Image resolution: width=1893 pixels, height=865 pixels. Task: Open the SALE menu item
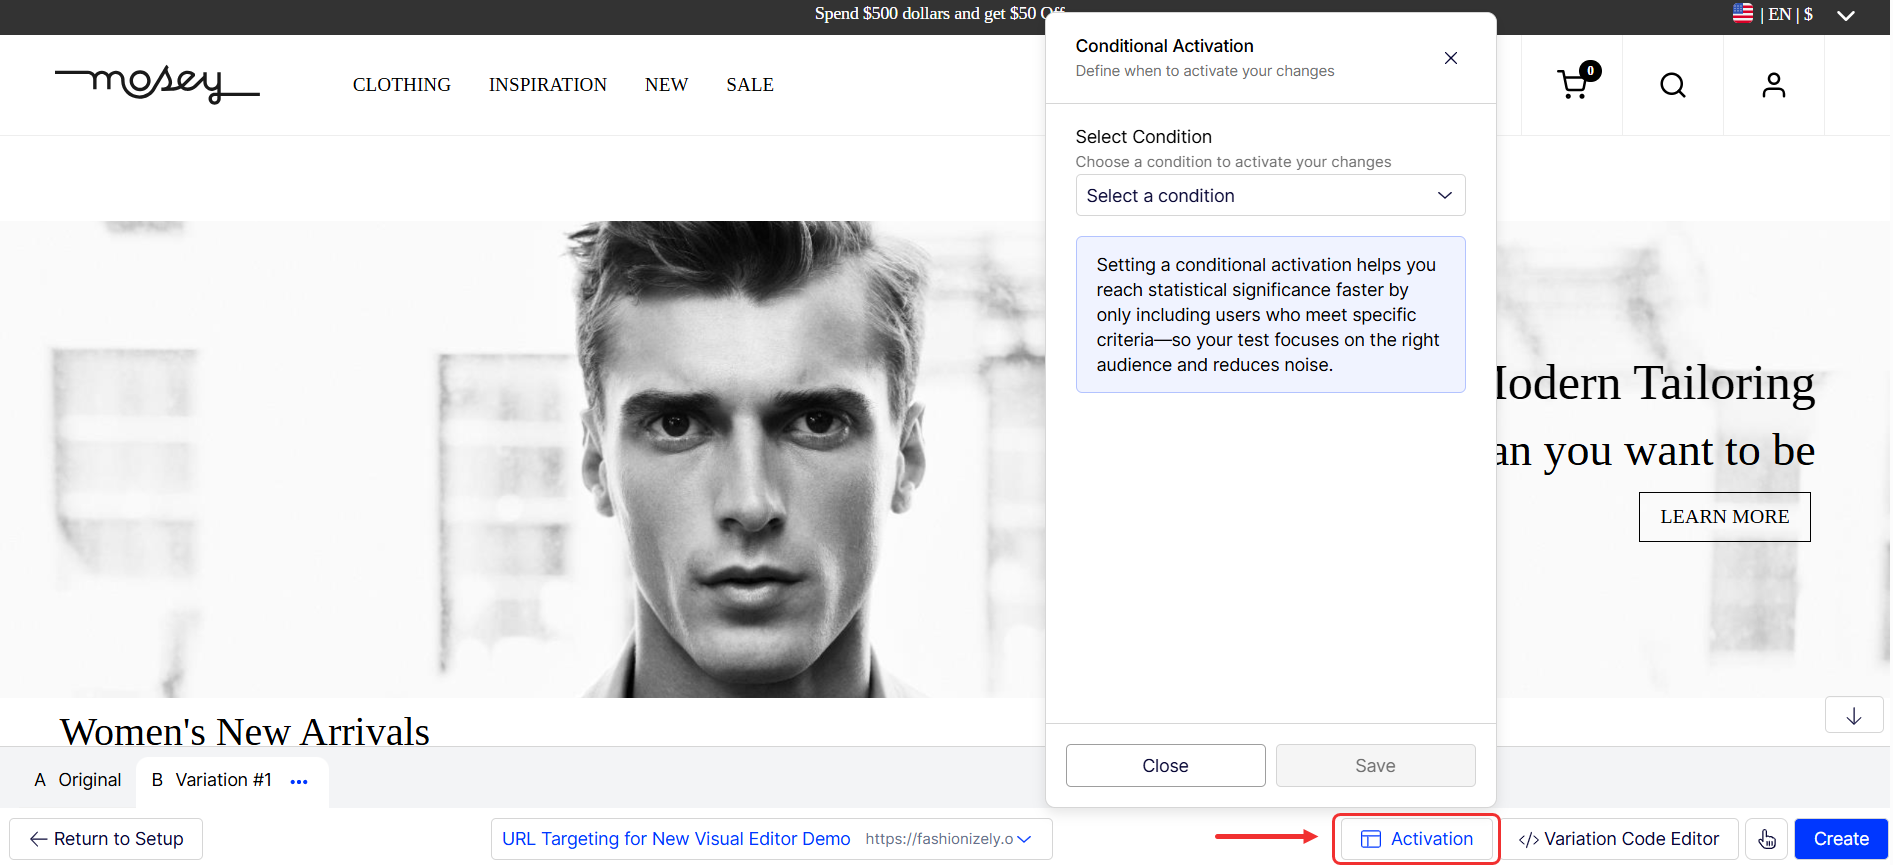click(x=749, y=85)
